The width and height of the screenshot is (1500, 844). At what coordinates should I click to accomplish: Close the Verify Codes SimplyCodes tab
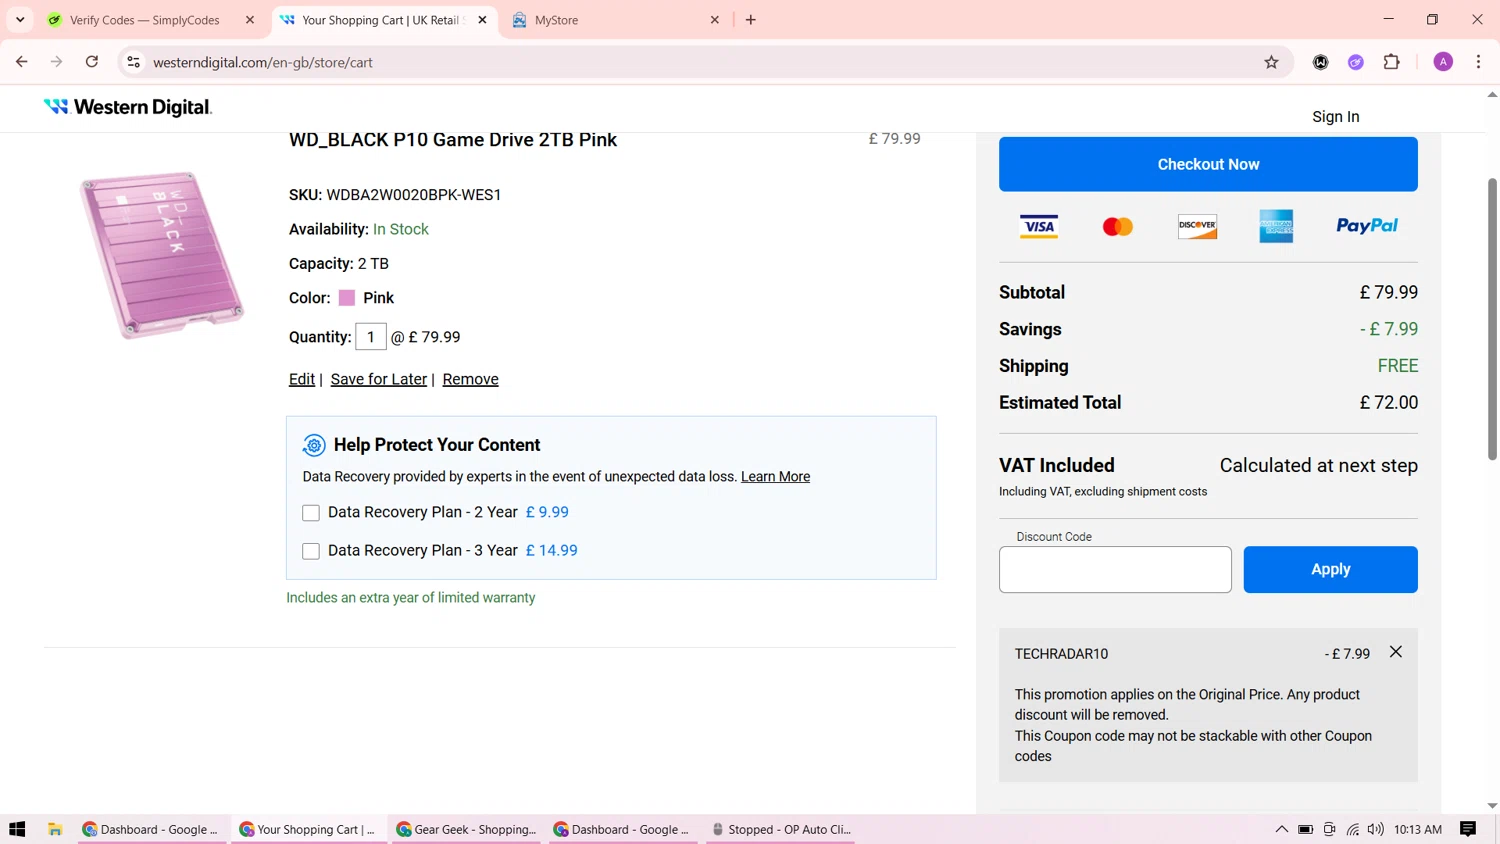[x=250, y=20]
